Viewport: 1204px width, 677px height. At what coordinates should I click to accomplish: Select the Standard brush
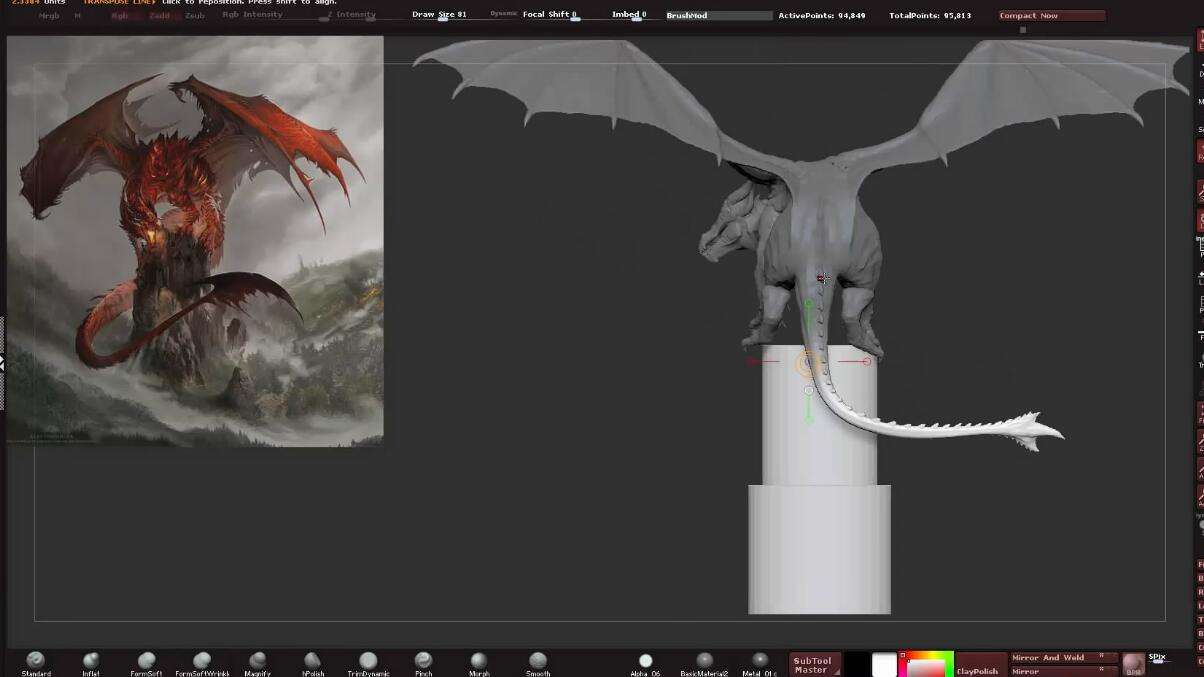pyautogui.click(x=36, y=661)
